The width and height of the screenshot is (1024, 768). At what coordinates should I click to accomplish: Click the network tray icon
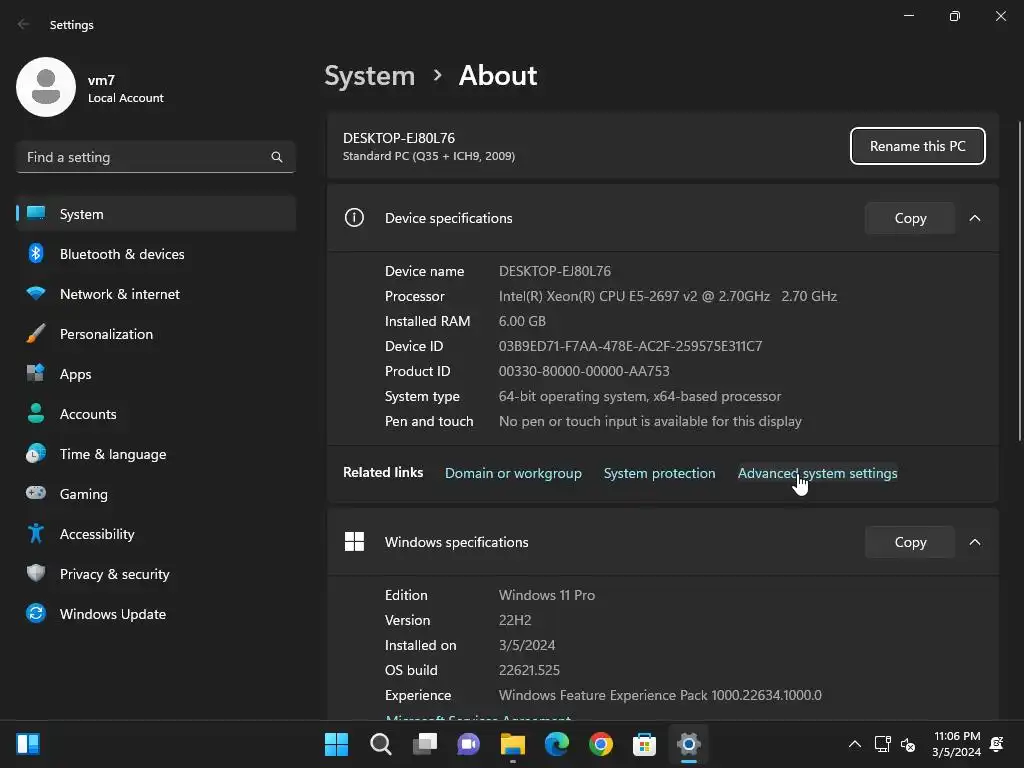[x=882, y=744]
